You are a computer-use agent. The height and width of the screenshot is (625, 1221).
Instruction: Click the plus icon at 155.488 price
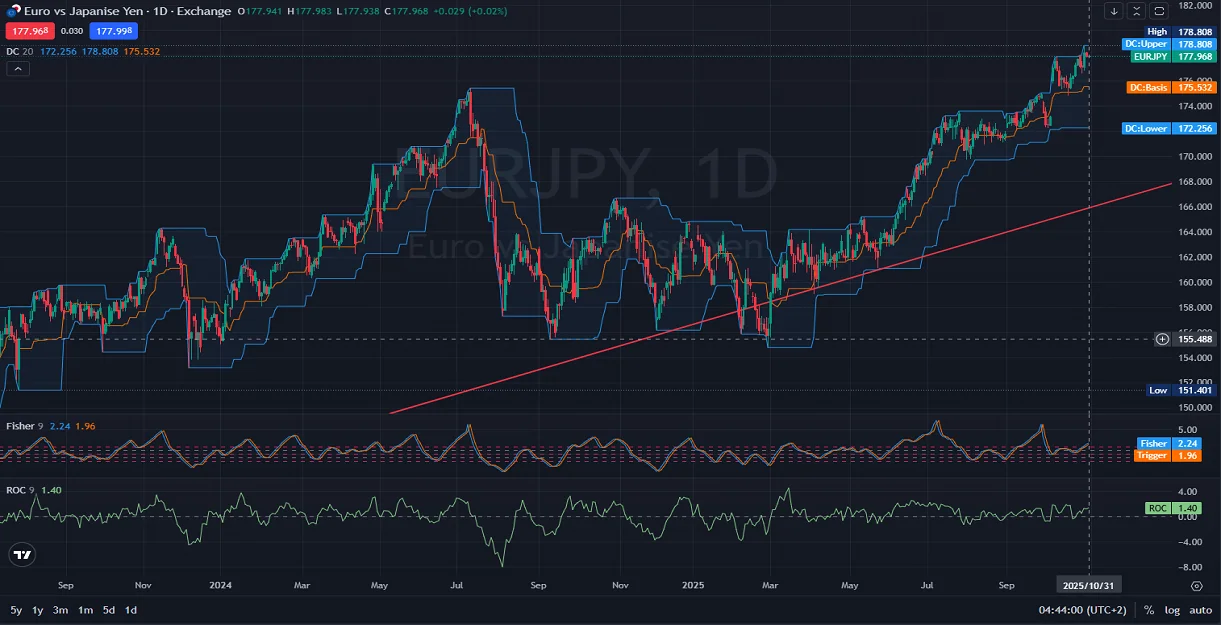[x=1162, y=339]
